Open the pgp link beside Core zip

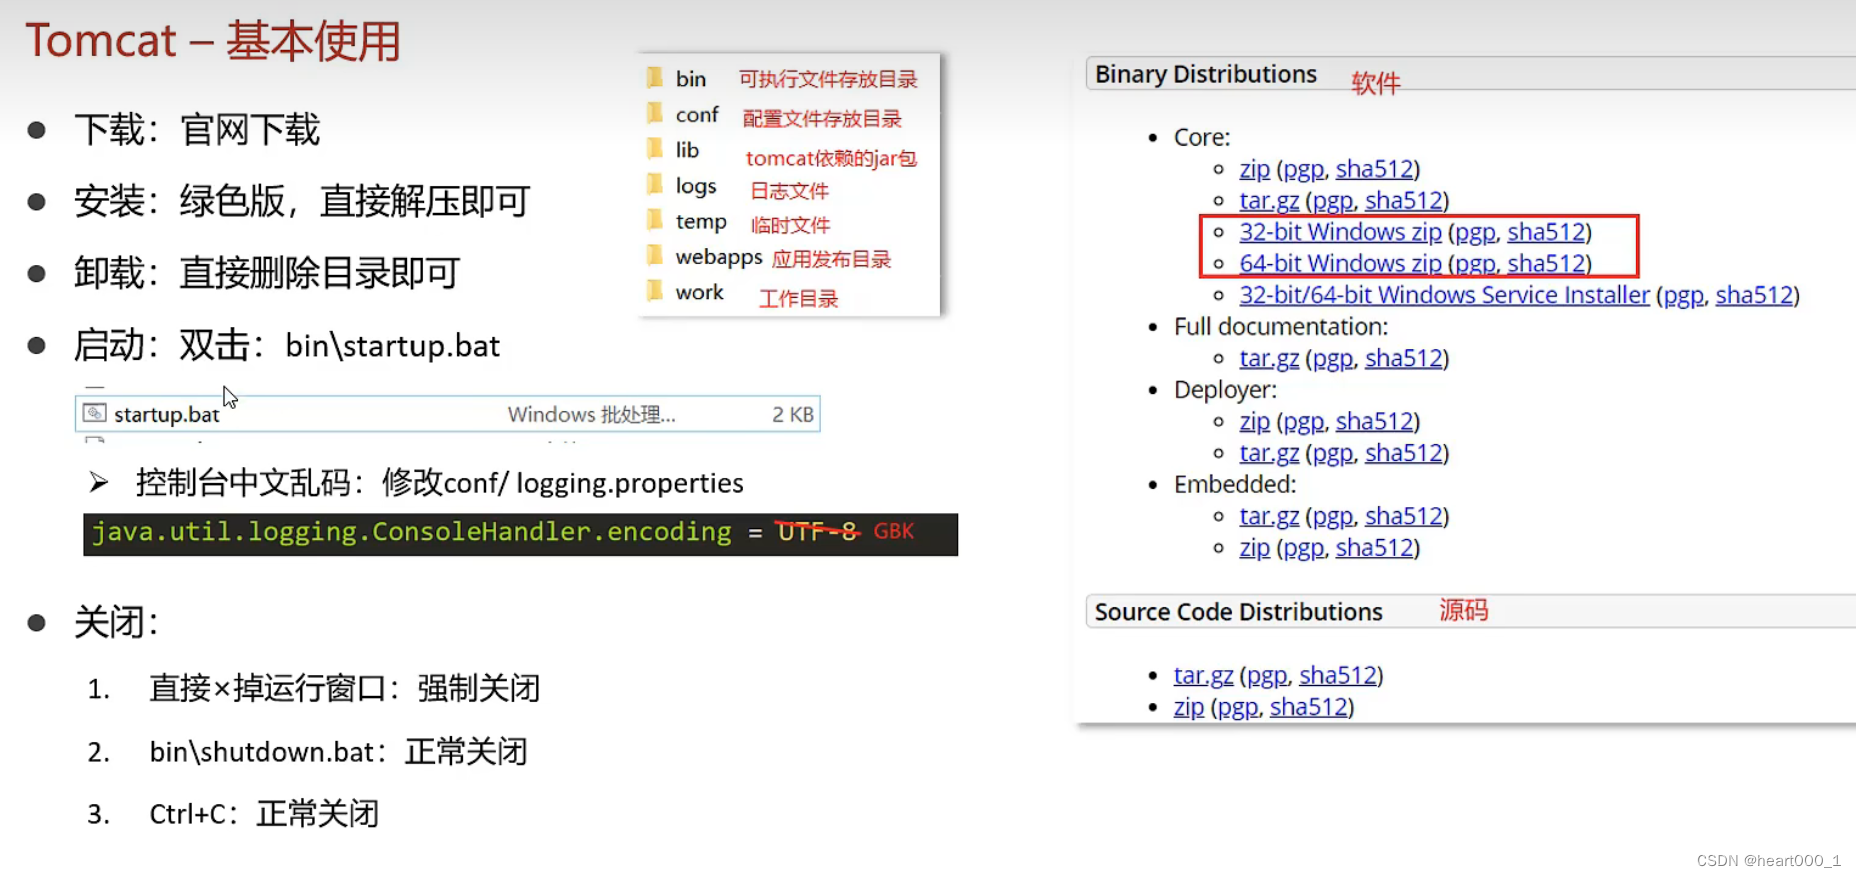point(1303,169)
